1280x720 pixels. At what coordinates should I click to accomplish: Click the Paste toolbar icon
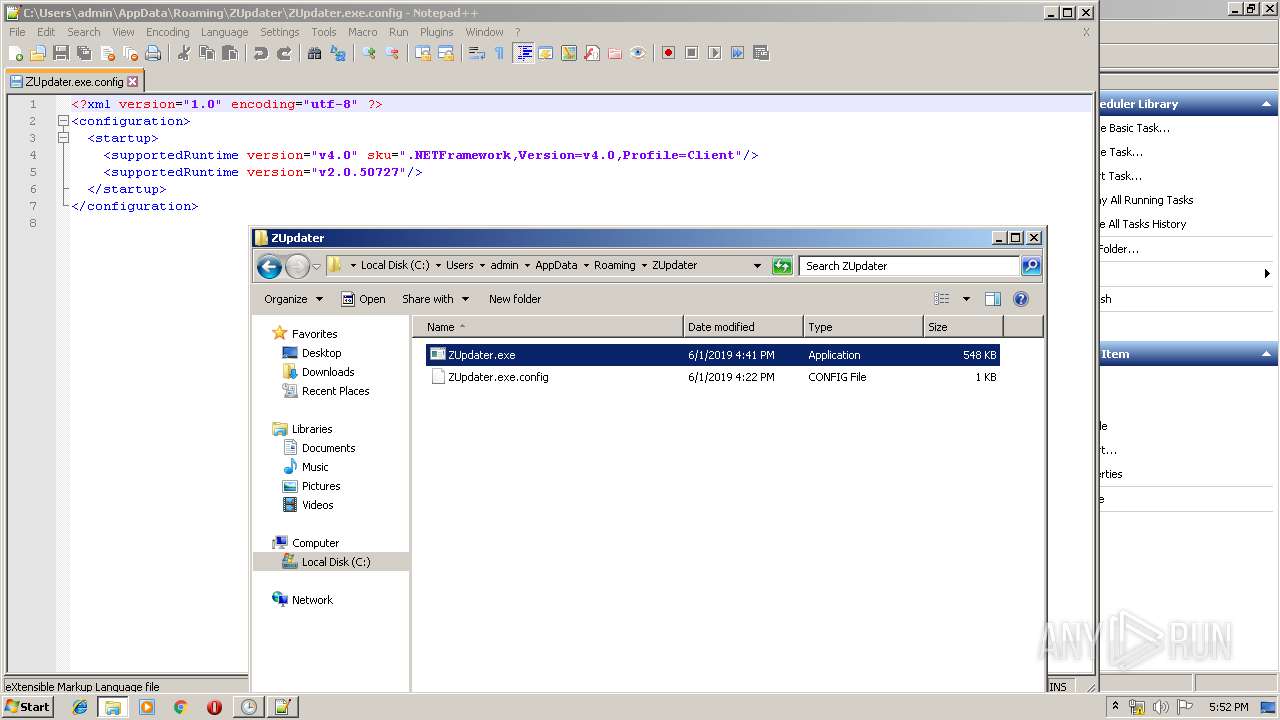point(230,53)
